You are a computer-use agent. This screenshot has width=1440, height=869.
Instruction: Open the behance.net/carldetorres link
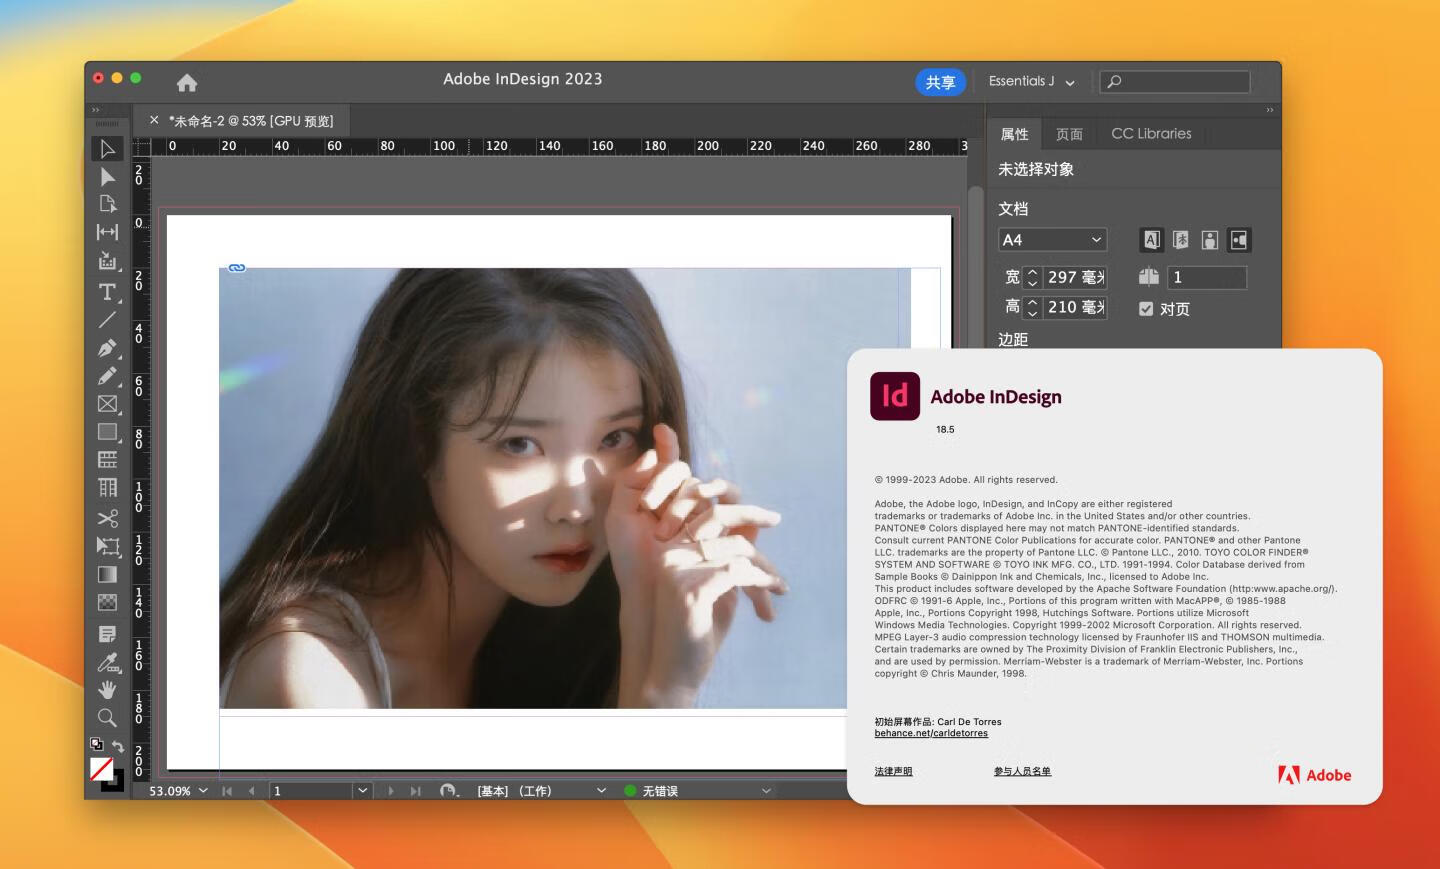pos(931,733)
